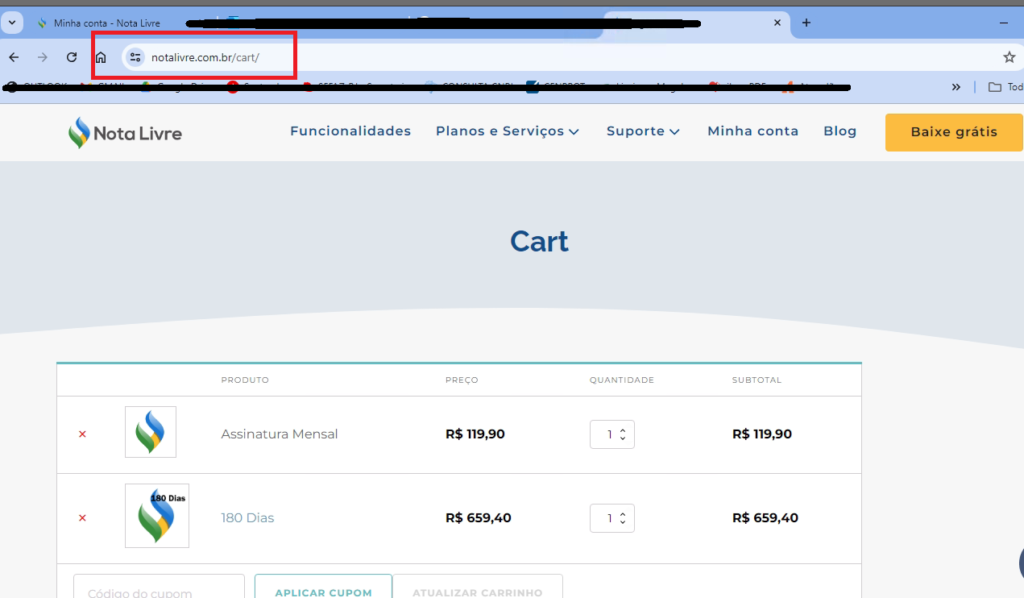Image resolution: width=1024 pixels, height=598 pixels.
Task: Click the Nota Livre logo in header
Action: 125,132
